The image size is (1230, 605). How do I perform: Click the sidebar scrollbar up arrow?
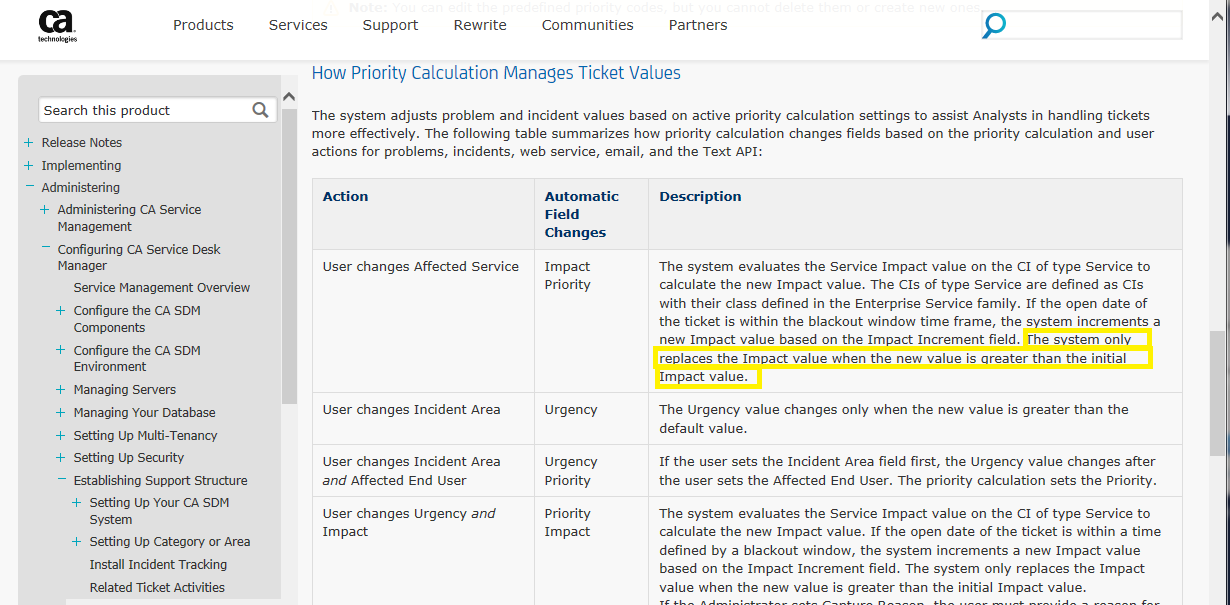pyautogui.click(x=289, y=95)
